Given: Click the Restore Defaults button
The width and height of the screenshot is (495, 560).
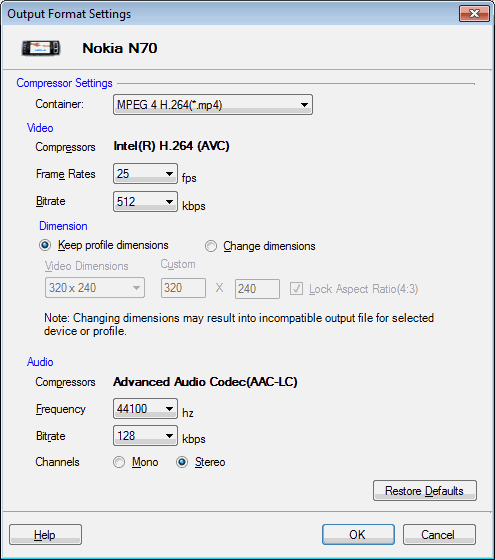Looking at the screenshot, I should [425, 490].
